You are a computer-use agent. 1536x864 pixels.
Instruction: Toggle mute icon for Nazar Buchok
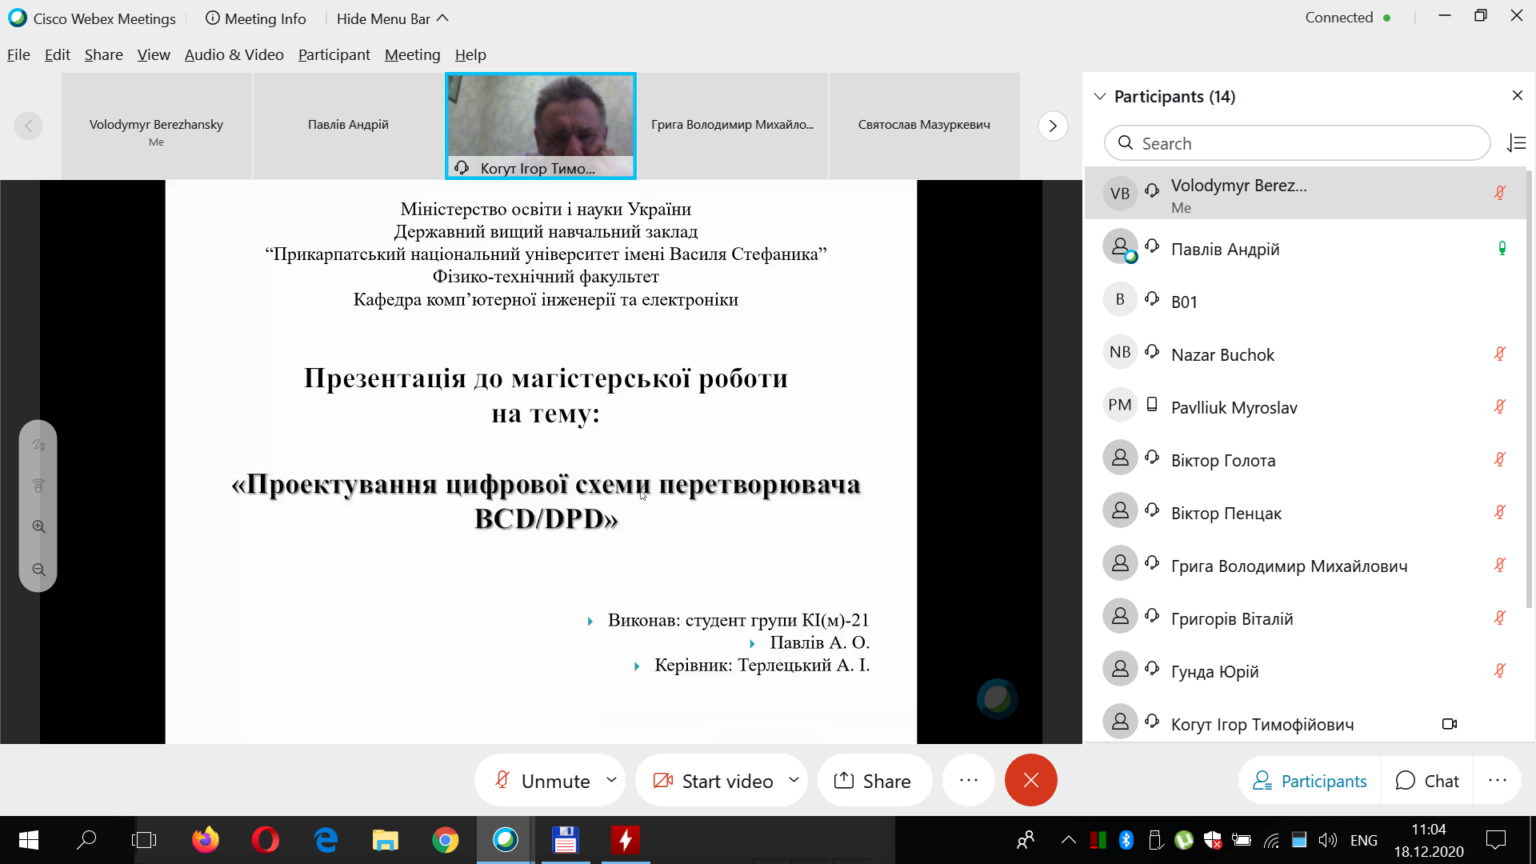1500,354
